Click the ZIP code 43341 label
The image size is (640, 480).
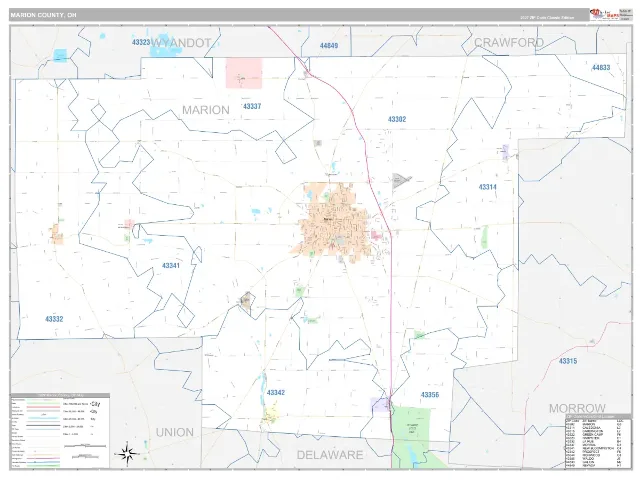coord(171,265)
